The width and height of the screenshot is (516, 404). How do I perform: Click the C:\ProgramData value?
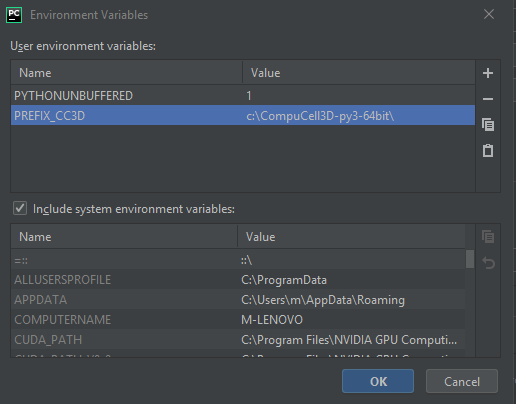click(284, 280)
